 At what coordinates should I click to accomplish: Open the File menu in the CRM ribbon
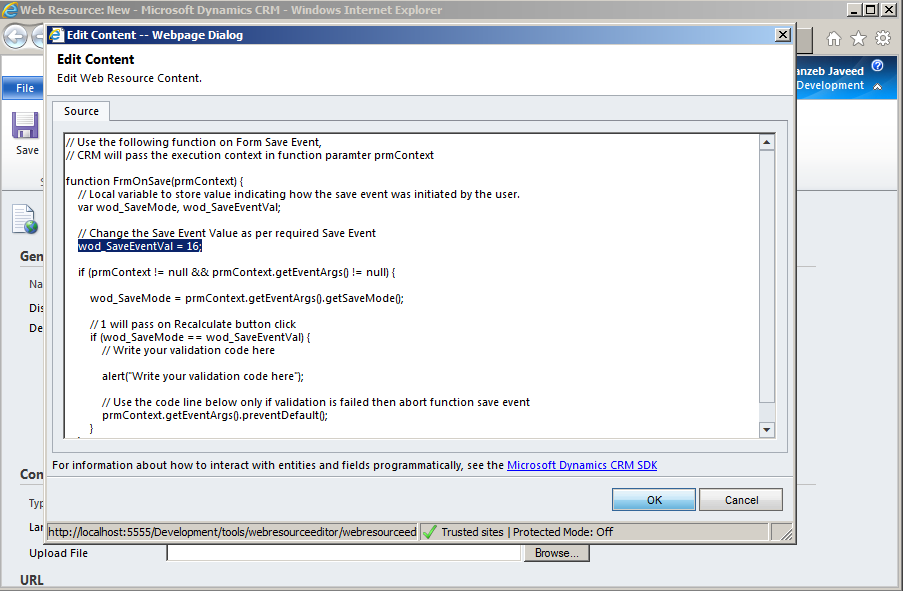pyautogui.click(x=25, y=88)
